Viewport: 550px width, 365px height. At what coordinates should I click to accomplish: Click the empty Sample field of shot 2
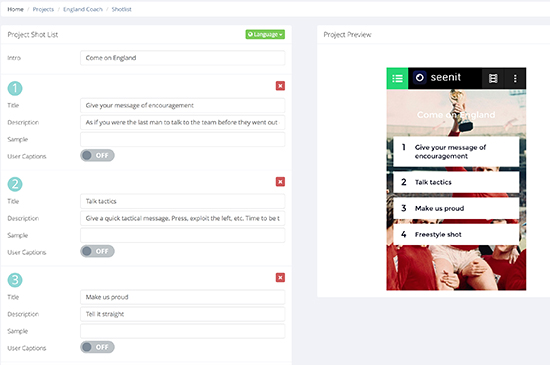tap(183, 235)
